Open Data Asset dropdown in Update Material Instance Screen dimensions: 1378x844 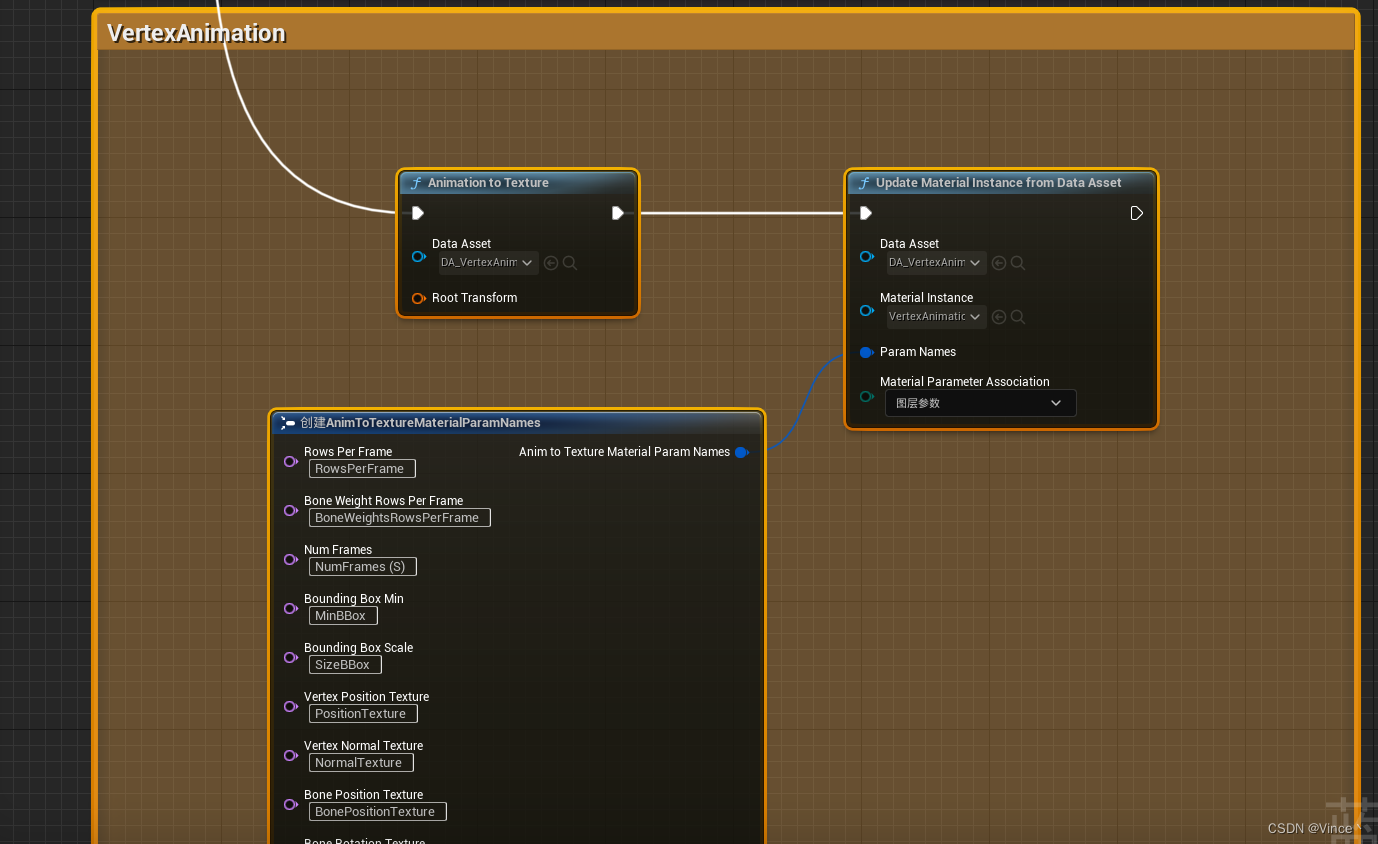[937, 263]
